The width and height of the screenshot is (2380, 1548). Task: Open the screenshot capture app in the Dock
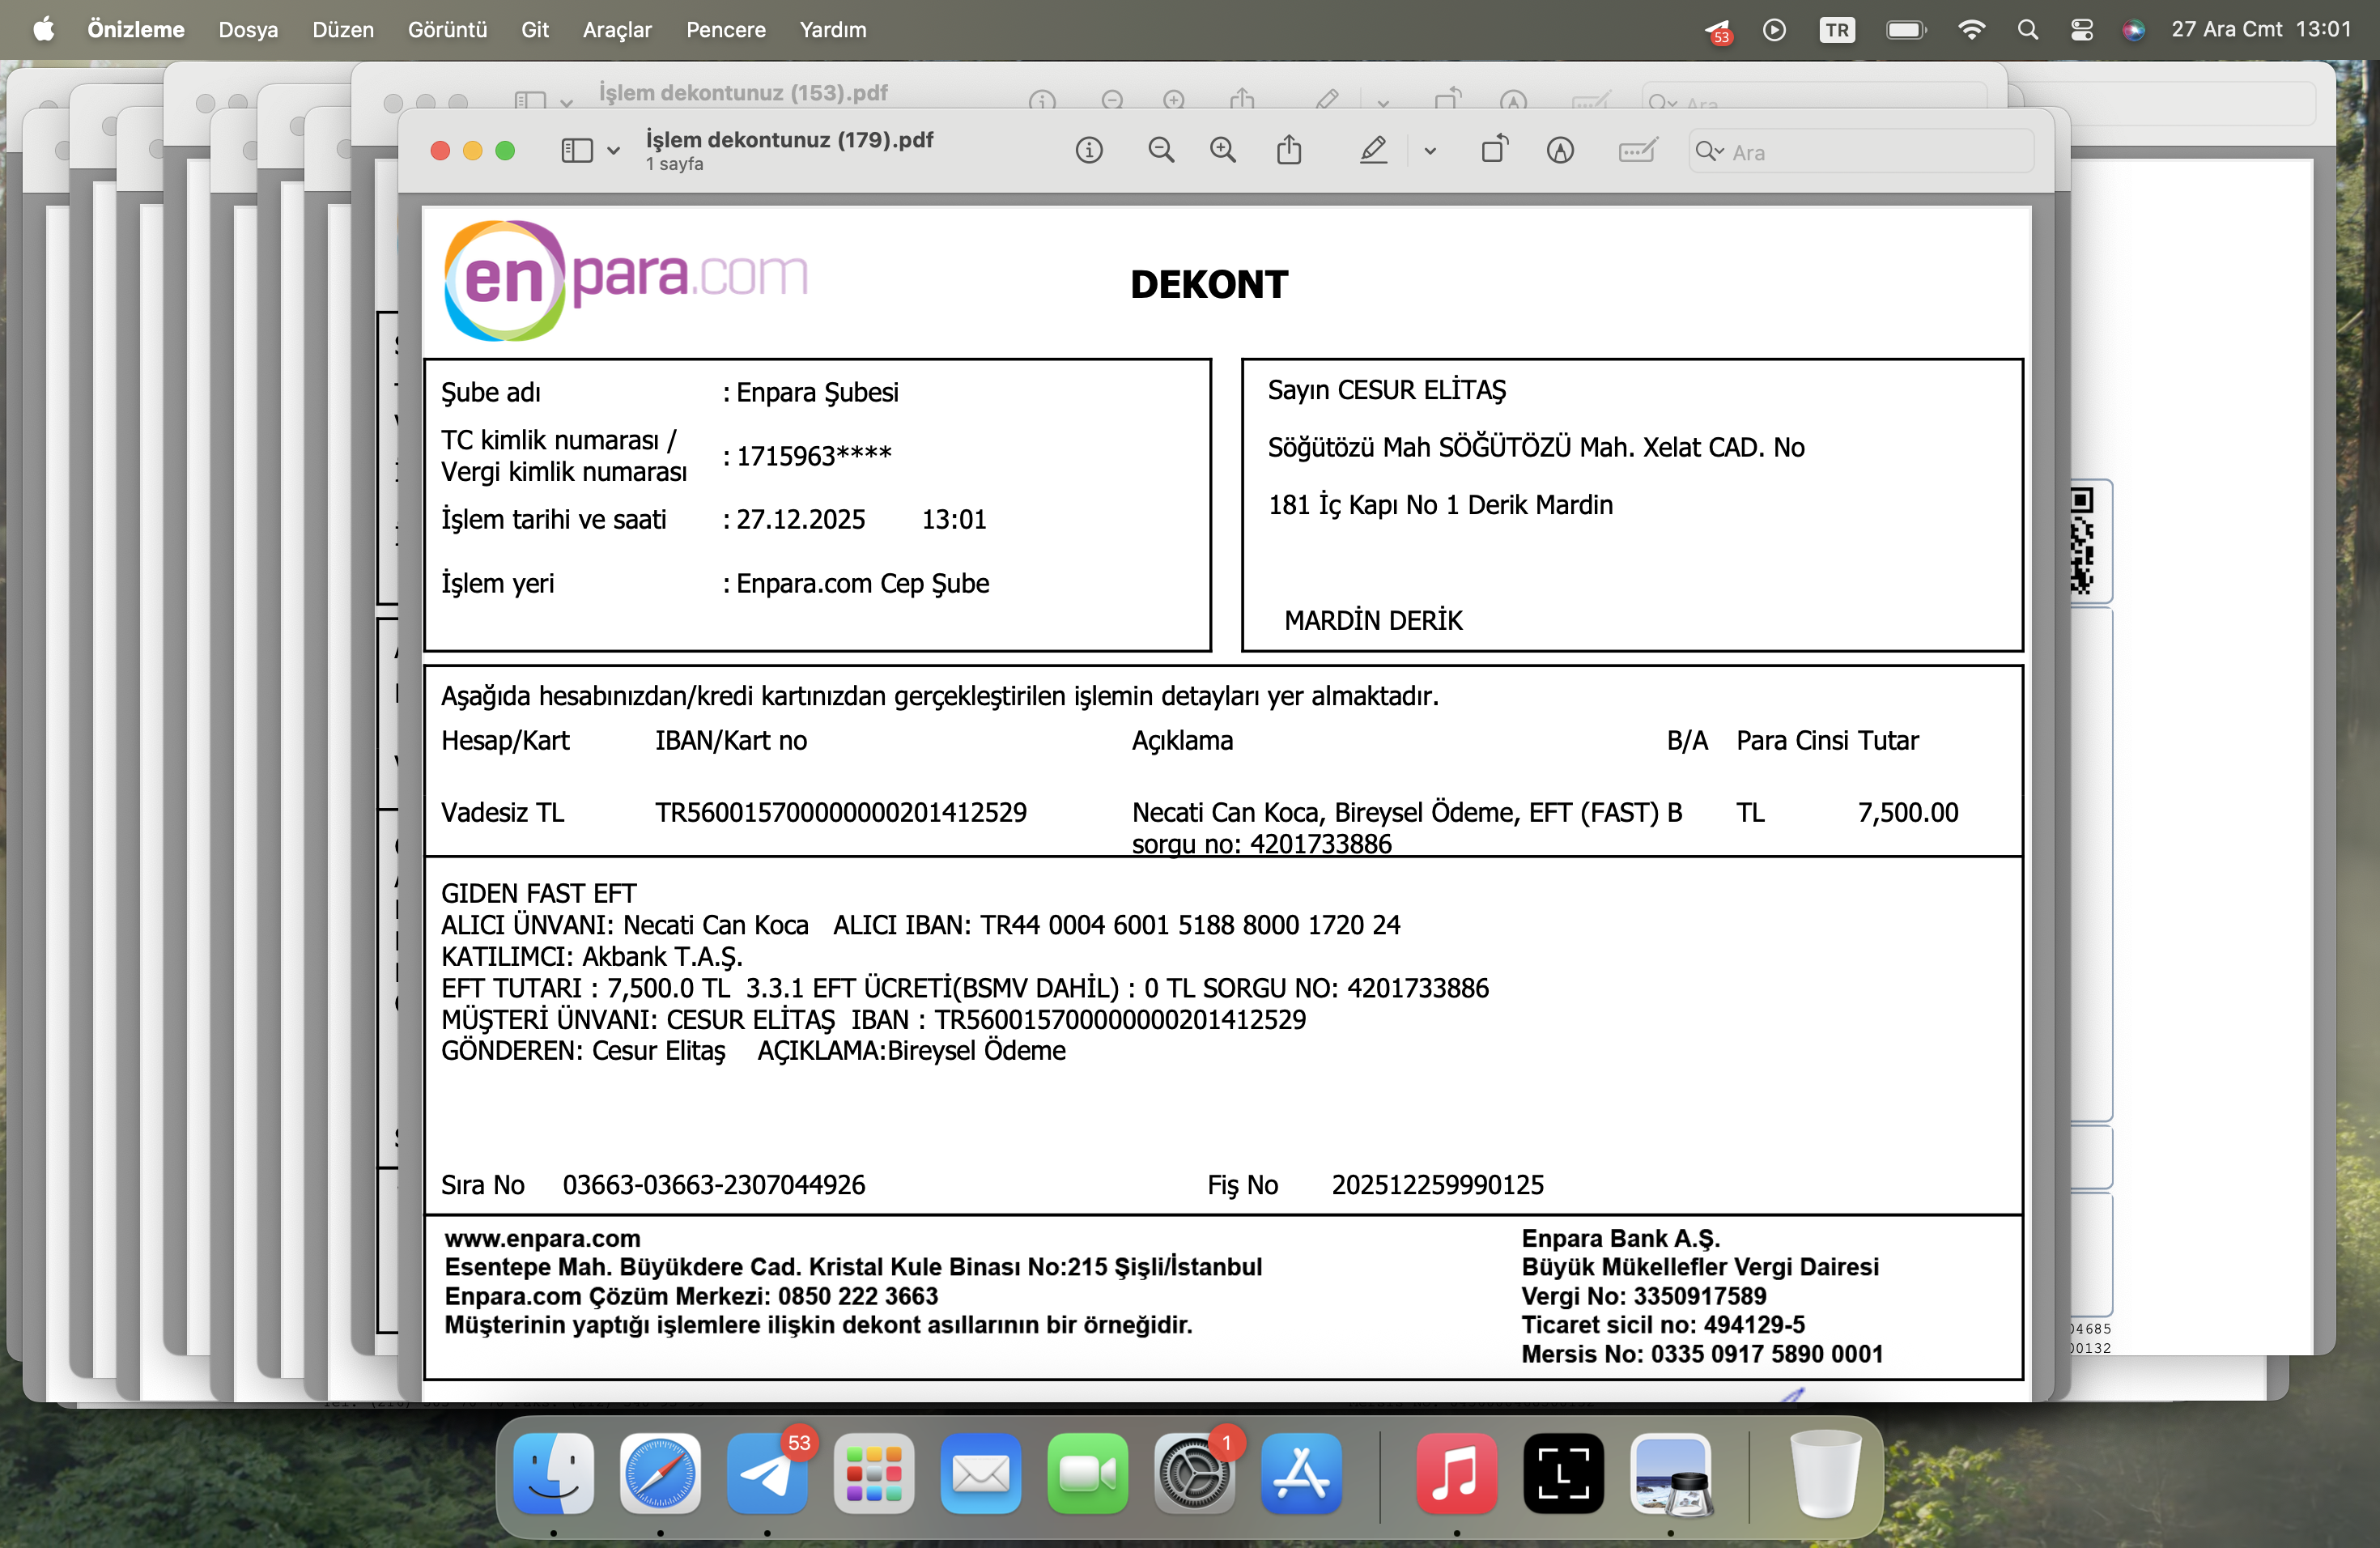(x=1564, y=1473)
